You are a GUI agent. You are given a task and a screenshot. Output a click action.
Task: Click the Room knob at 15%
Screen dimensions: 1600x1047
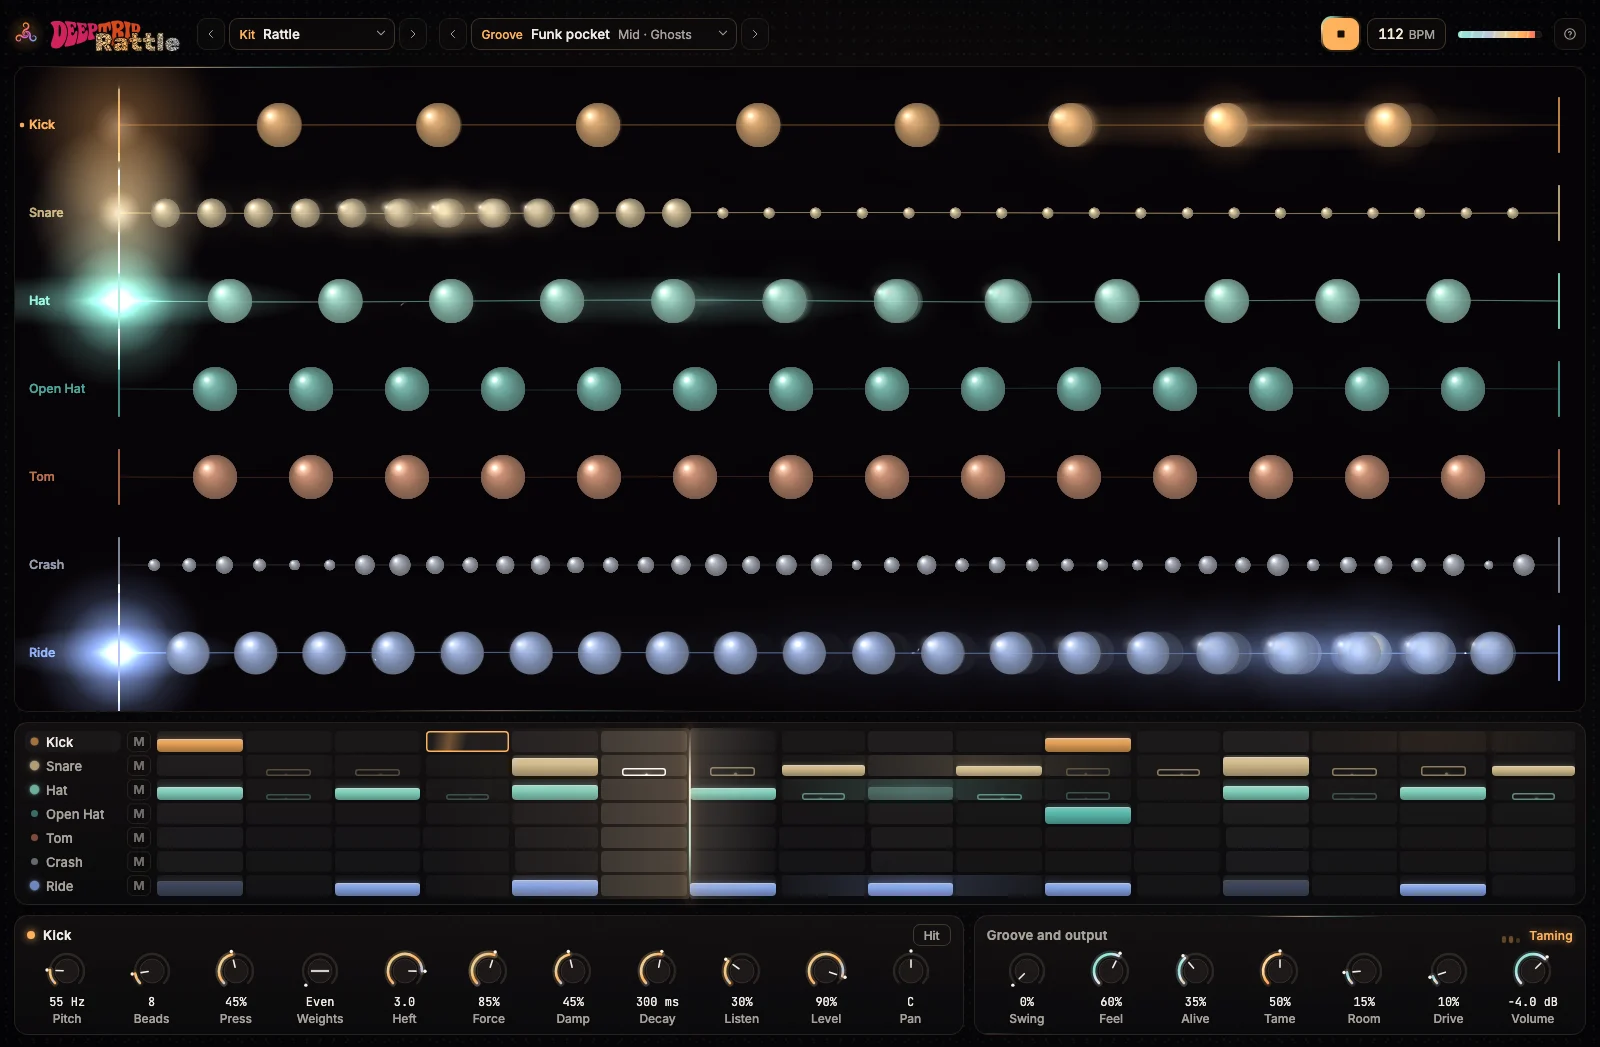tap(1363, 970)
